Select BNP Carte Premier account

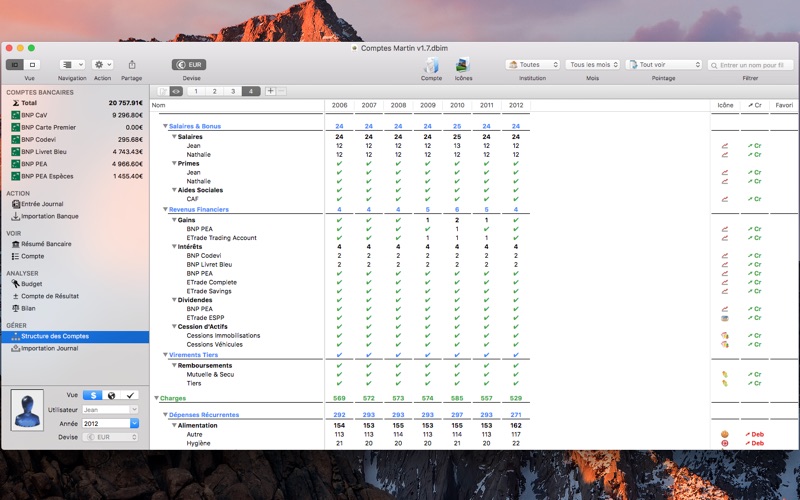(x=77, y=128)
